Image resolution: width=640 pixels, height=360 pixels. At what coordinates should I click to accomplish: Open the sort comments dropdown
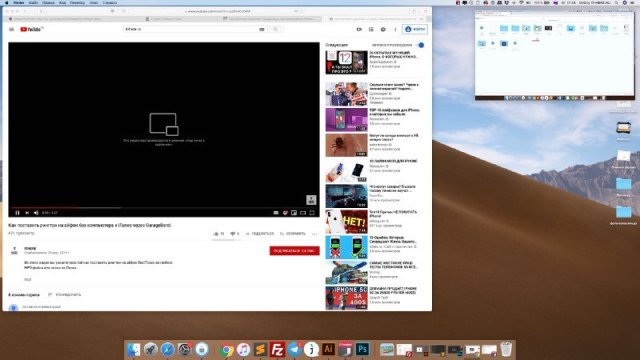tap(64, 294)
